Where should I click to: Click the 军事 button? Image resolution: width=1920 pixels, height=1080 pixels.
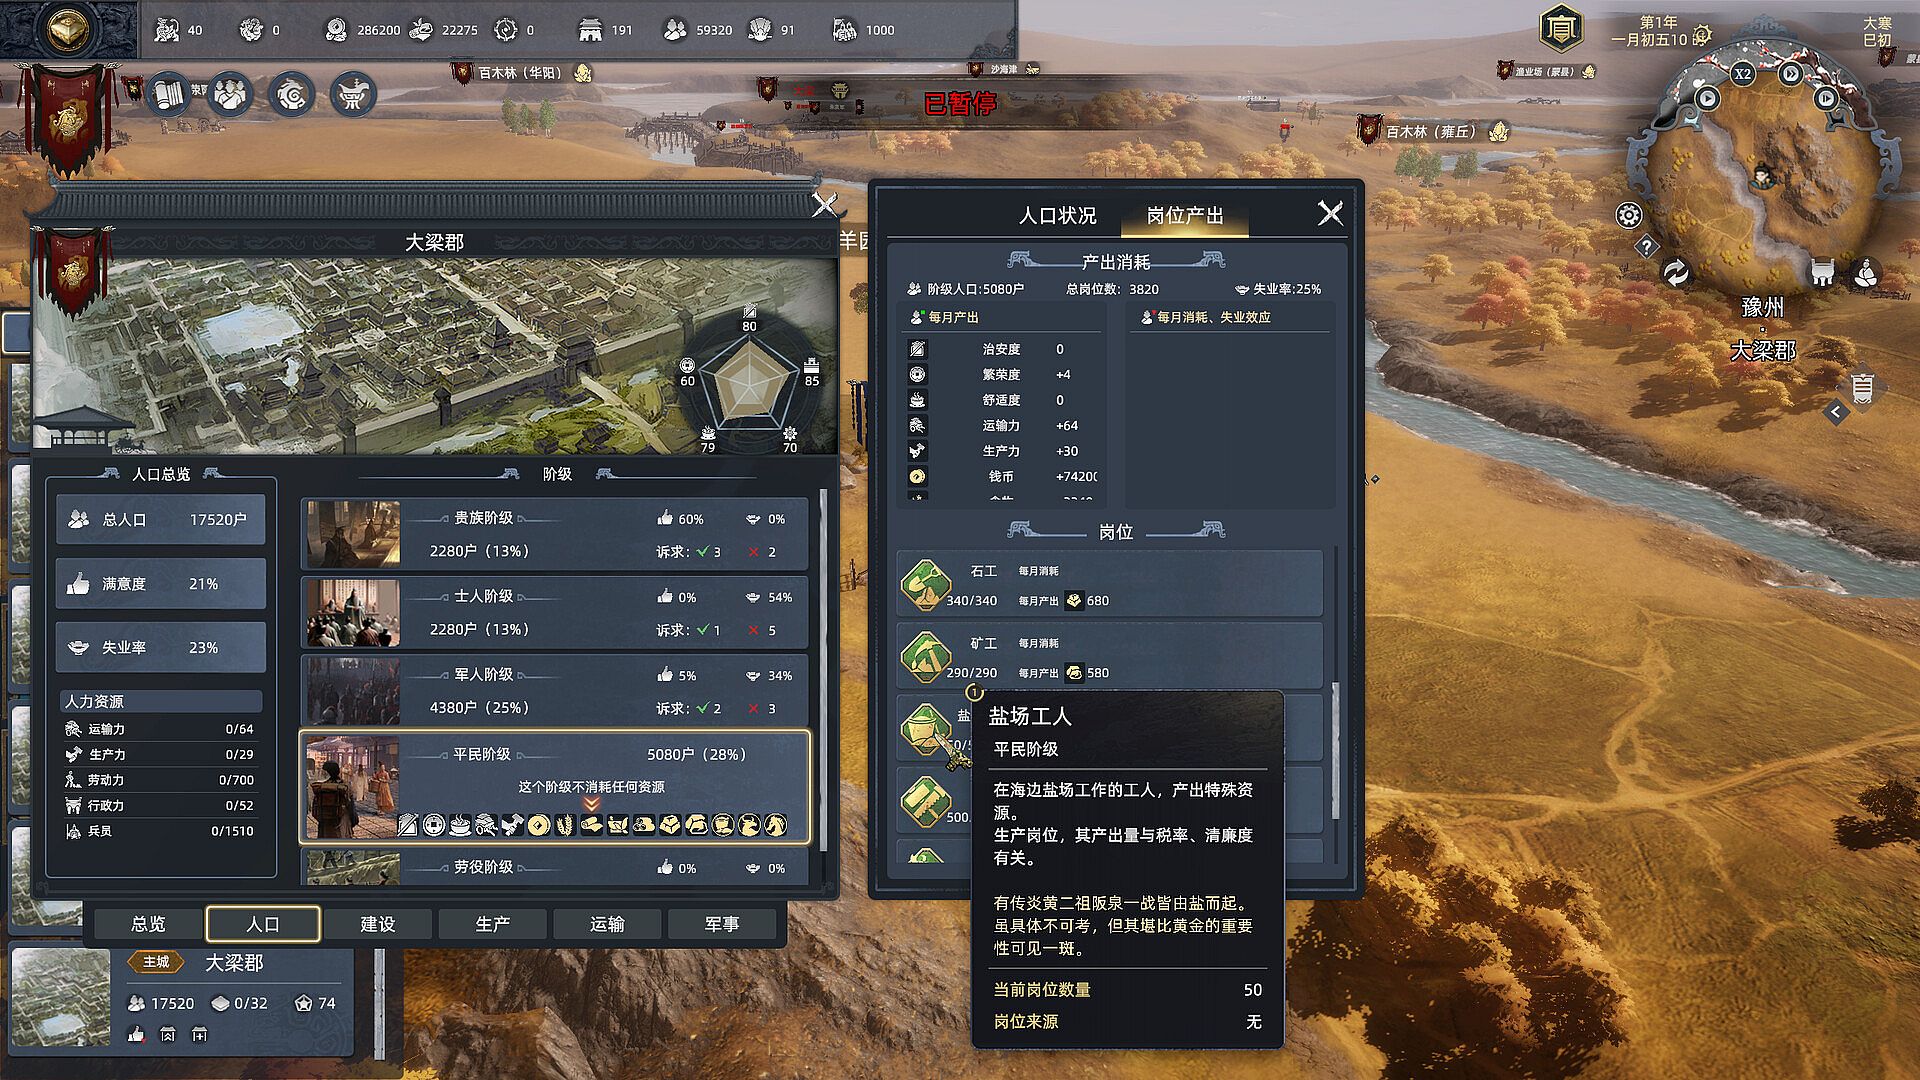click(x=722, y=924)
